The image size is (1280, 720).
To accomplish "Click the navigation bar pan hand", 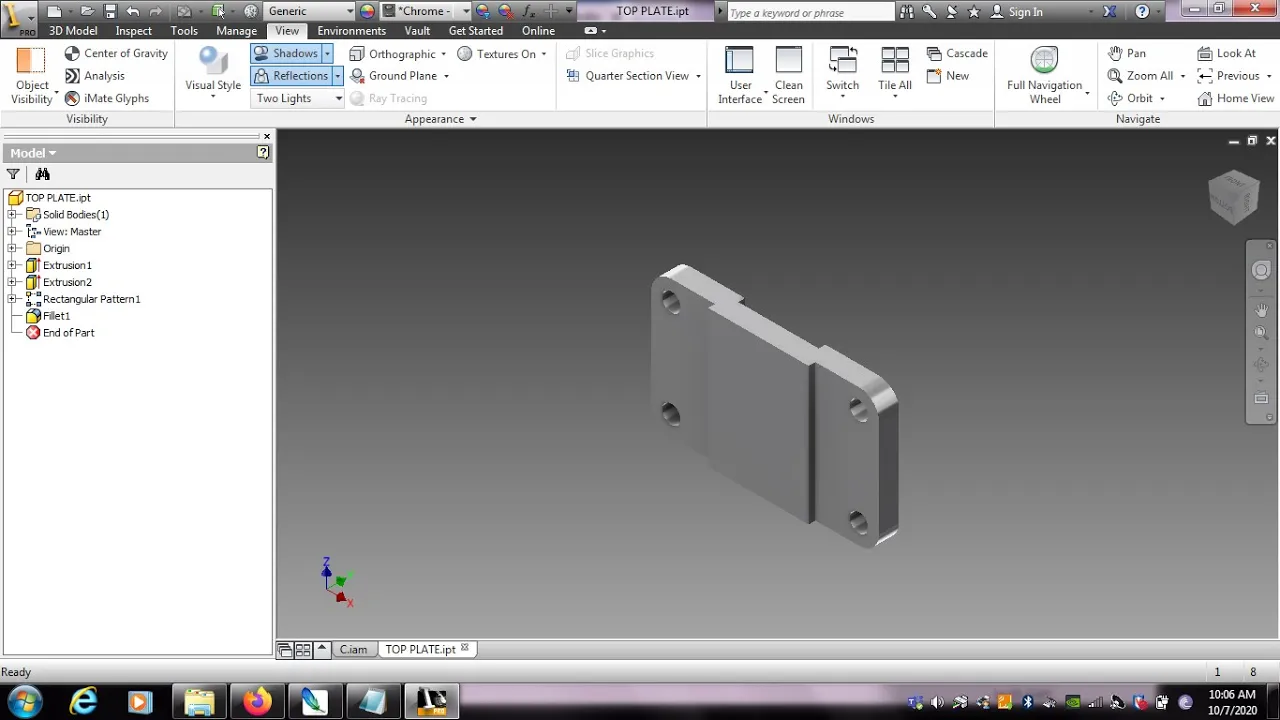I will (x=1261, y=311).
